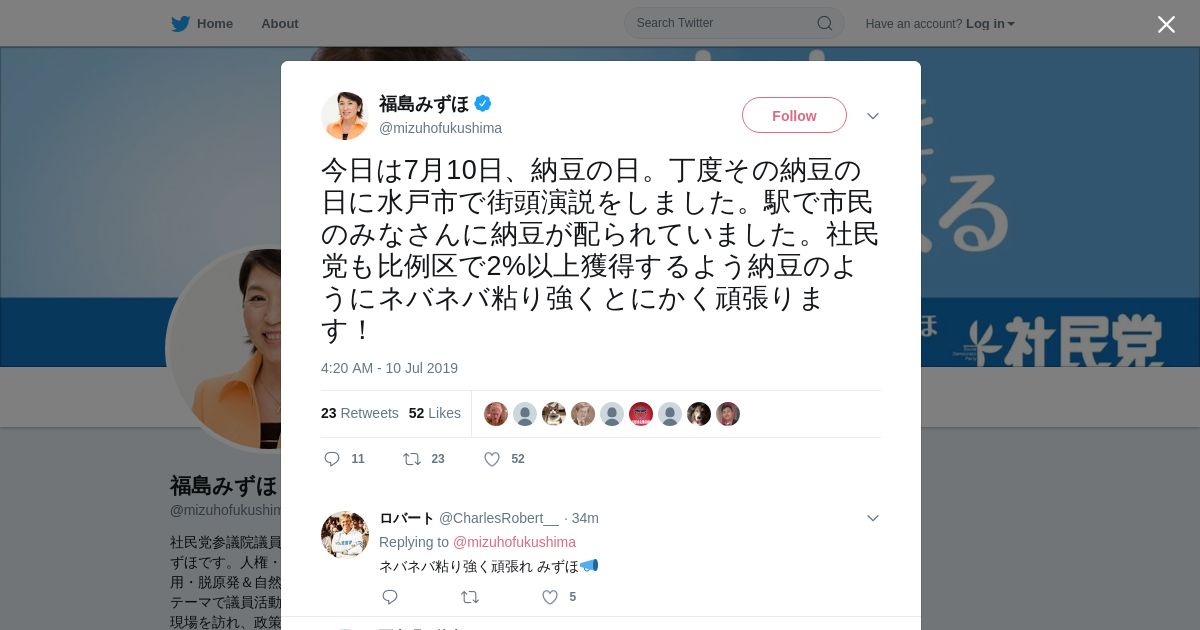Click the Twitter bird Home icon
The height and width of the screenshot is (630, 1200).
[180, 23]
